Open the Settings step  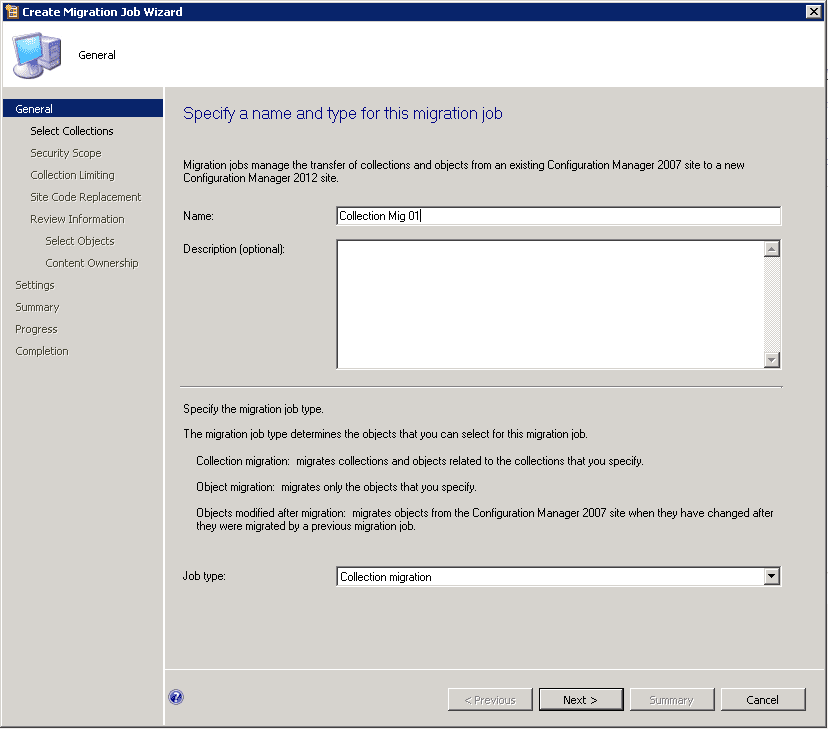coord(35,285)
